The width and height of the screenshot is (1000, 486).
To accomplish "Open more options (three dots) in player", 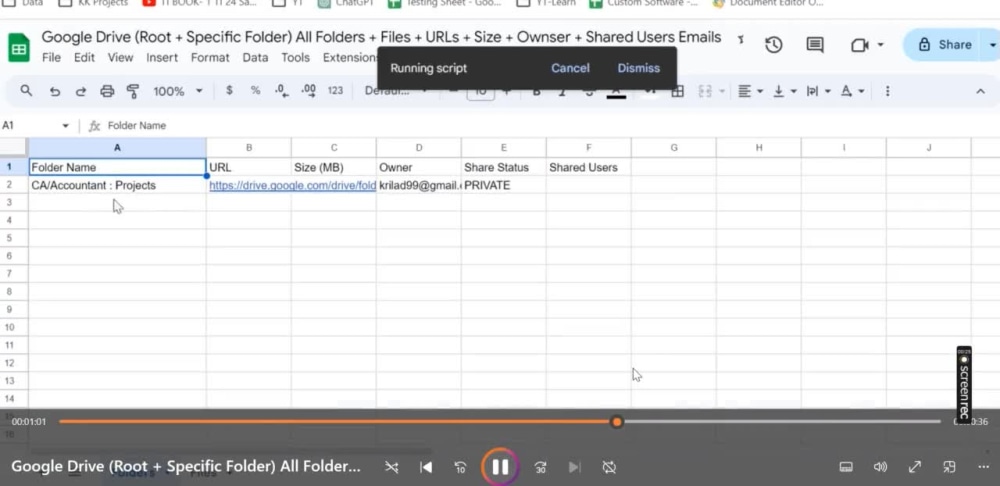I will [983, 467].
